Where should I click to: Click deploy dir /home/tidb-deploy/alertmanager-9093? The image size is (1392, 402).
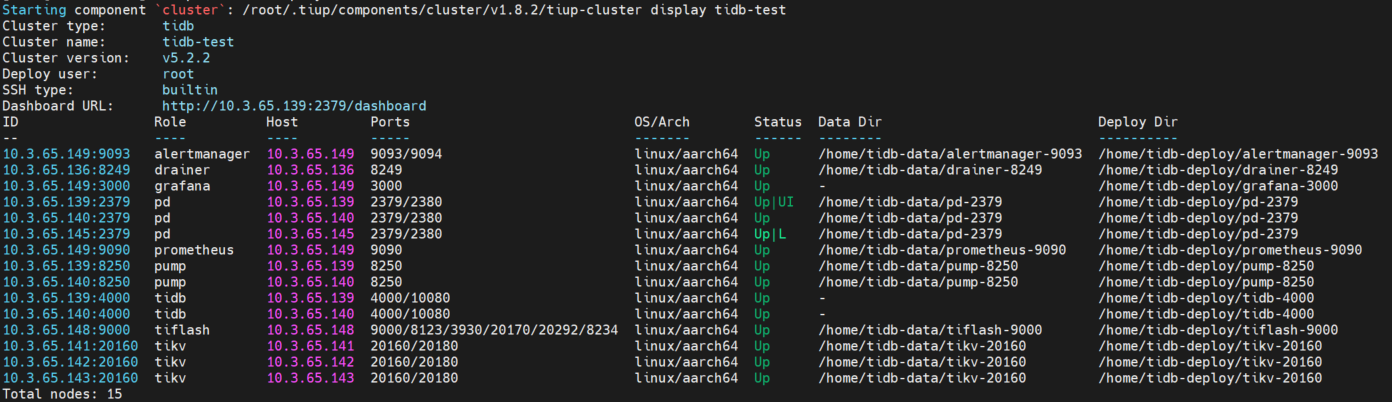[1238, 154]
